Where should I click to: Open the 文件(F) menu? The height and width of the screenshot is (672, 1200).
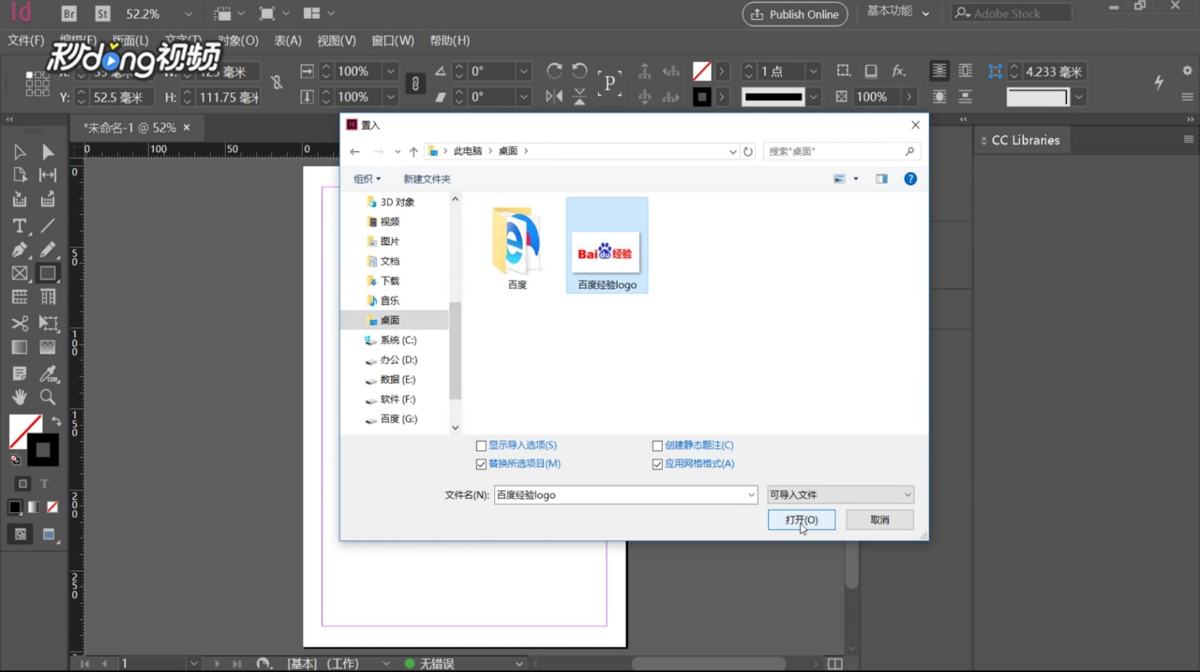click(x=26, y=41)
